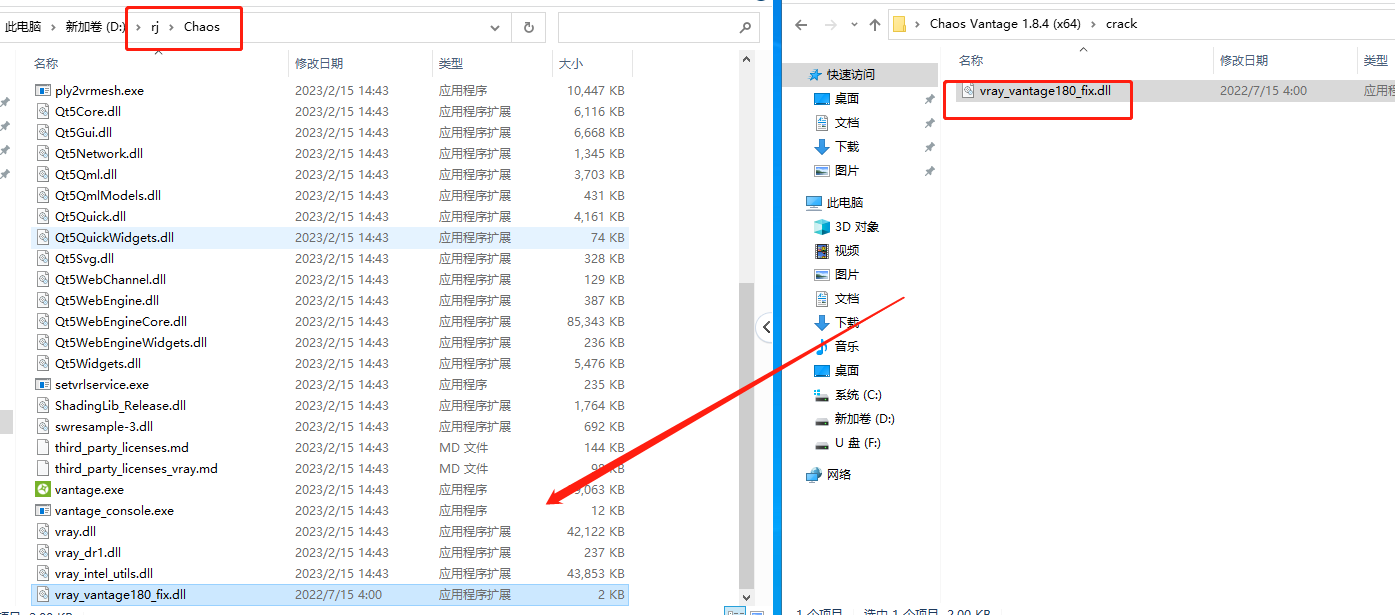
Task: Sort files by the 大小 column header
Action: (x=570, y=63)
